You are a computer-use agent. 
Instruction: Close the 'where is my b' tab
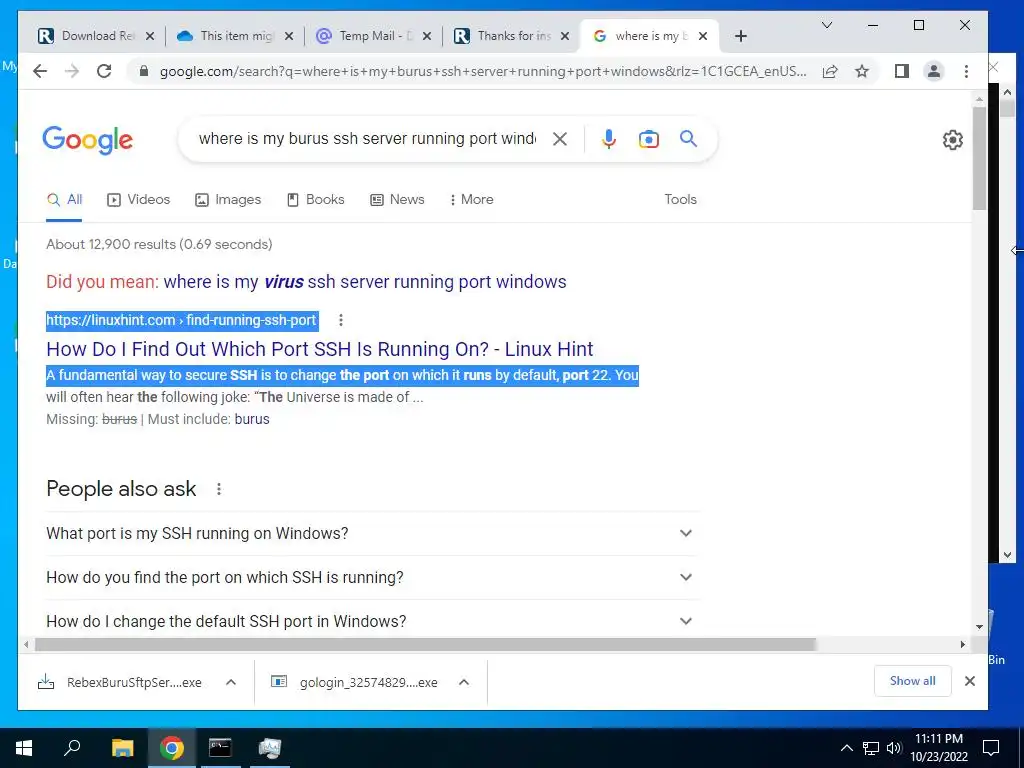coord(703,36)
